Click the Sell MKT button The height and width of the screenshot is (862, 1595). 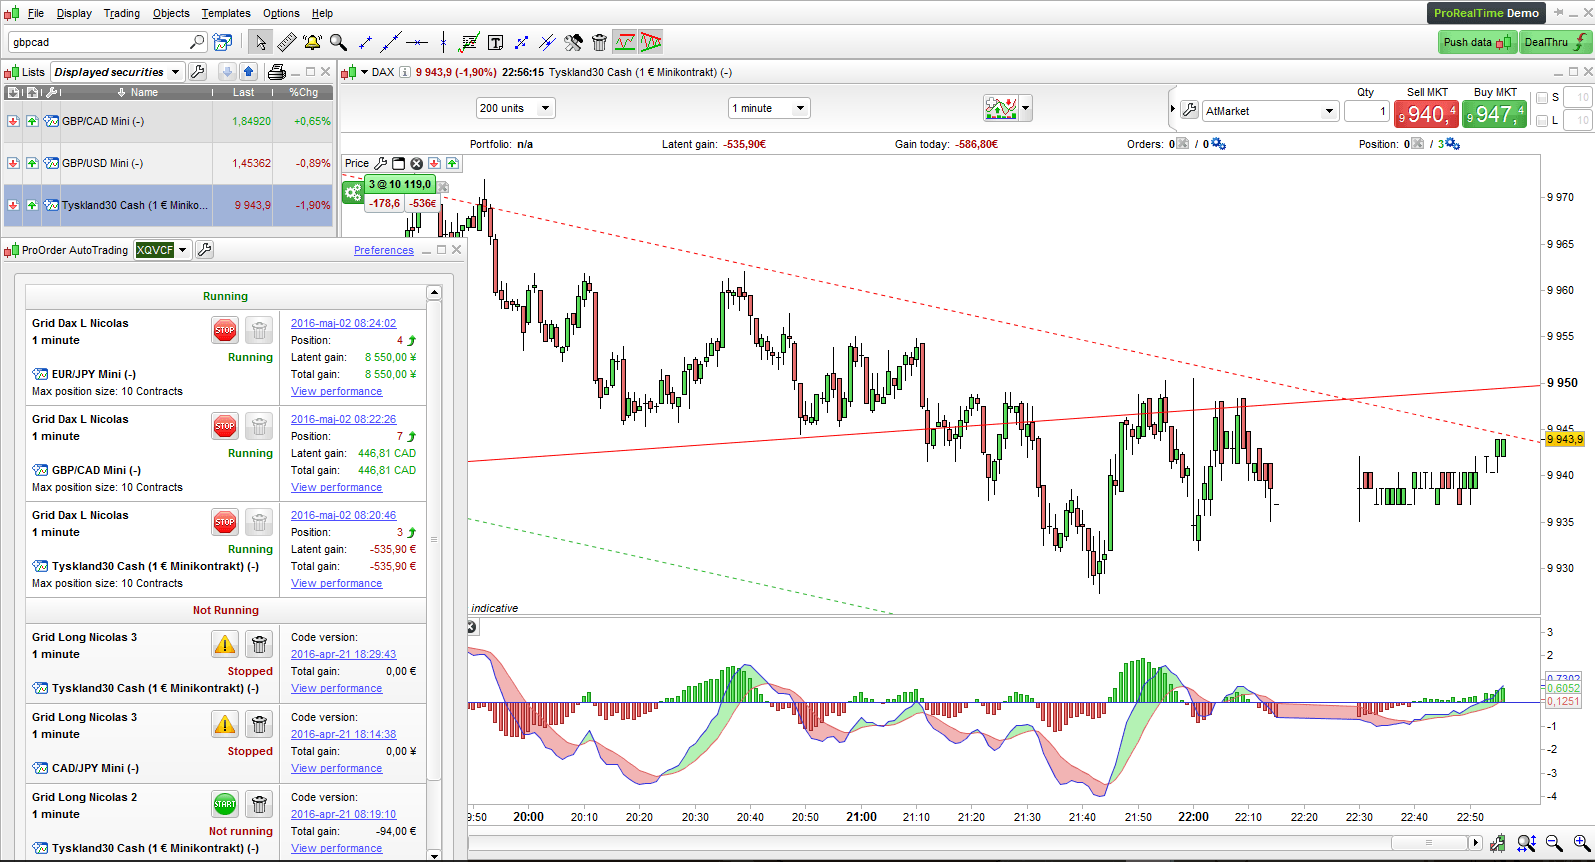pos(1426,114)
